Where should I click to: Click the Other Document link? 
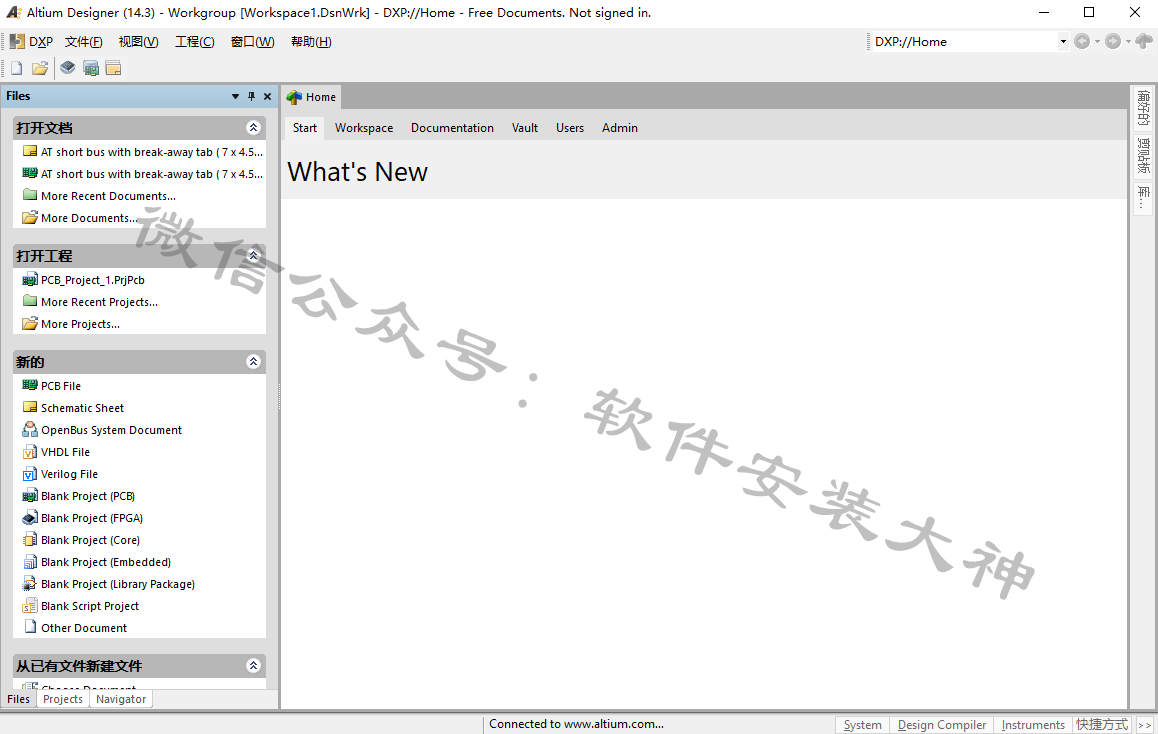[x=84, y=628]
